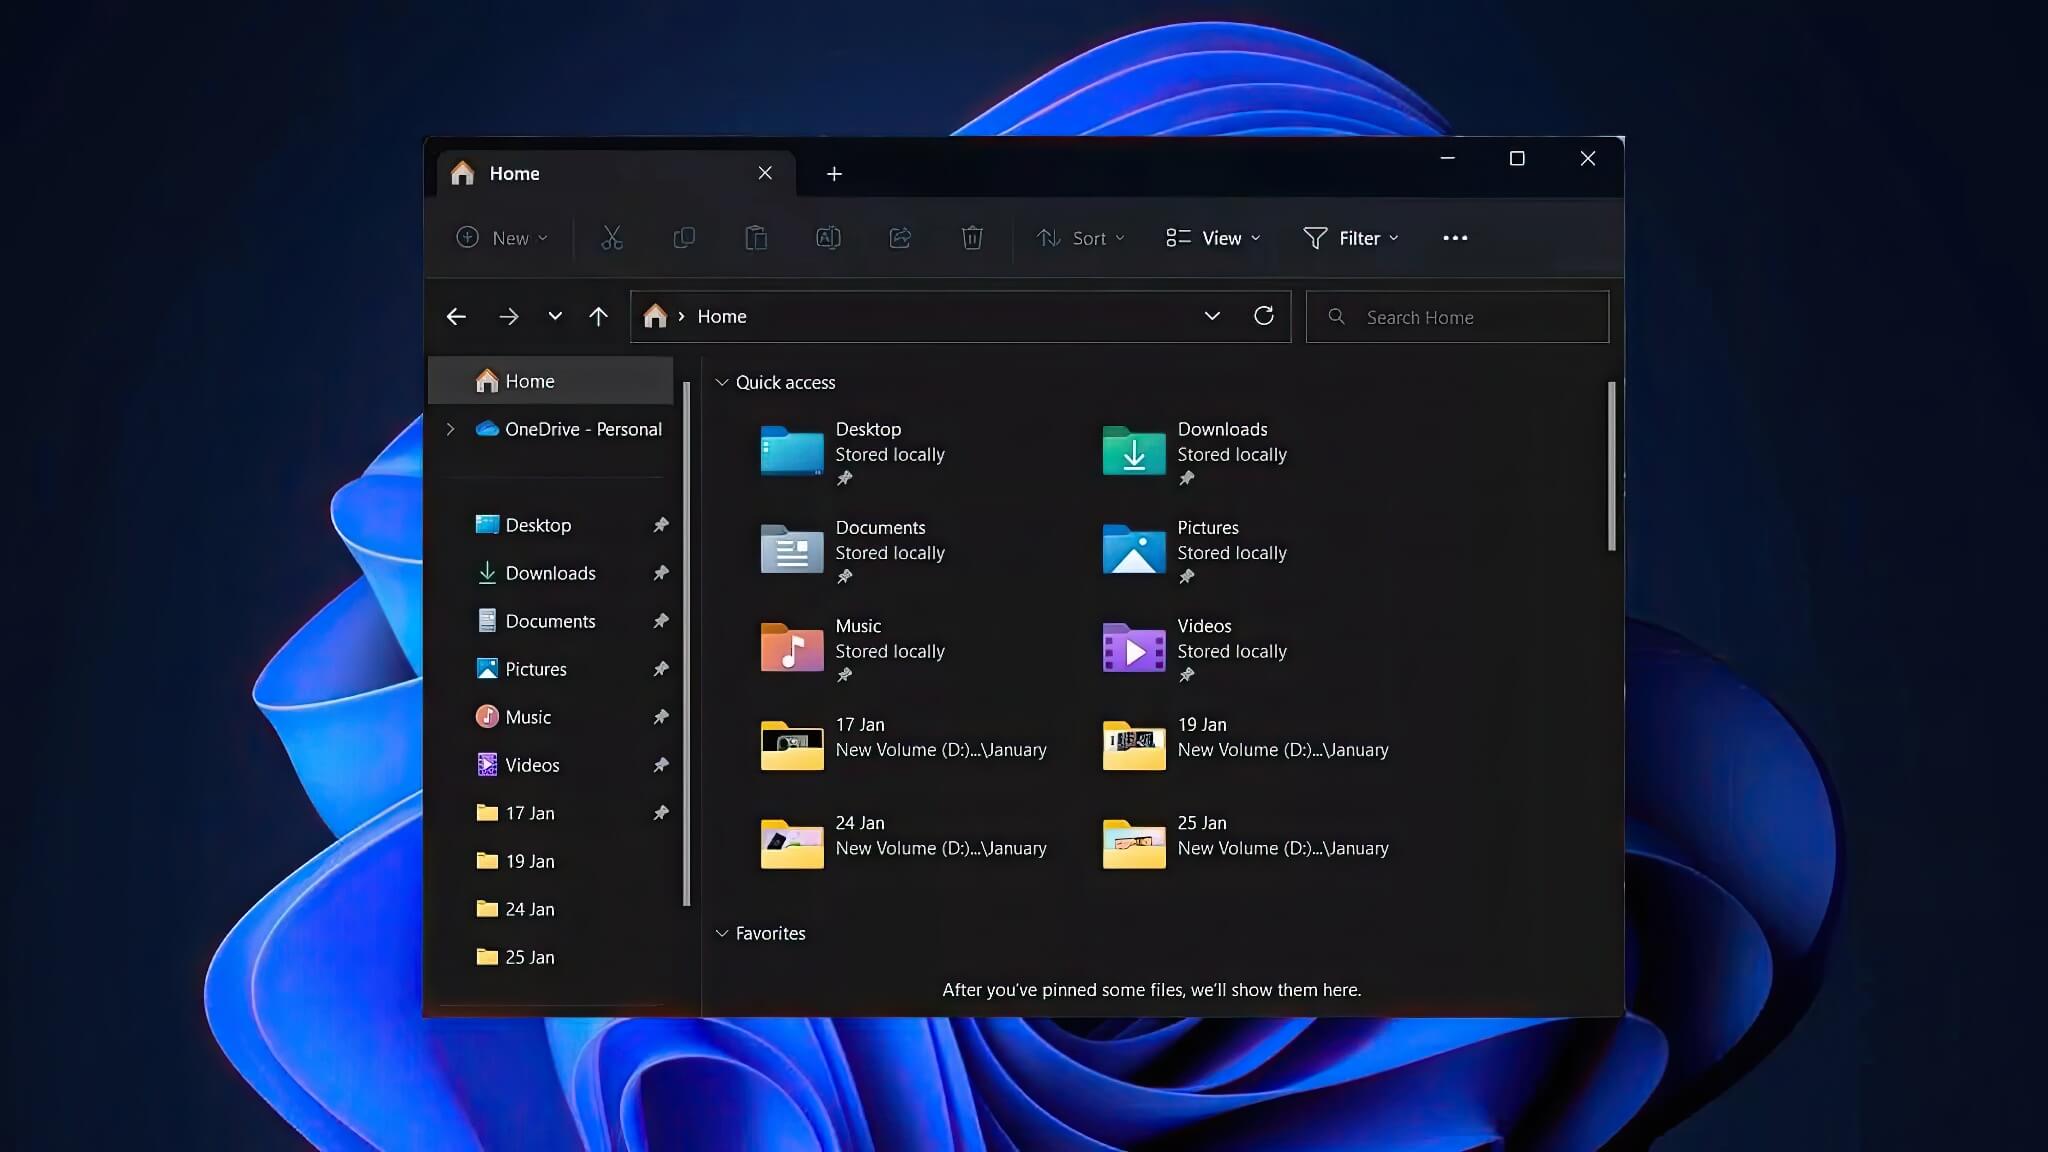Click inside the Search Home field
Viewport: 2048px width, 1152px height.
pyautogui.click(x=1458, y=316)
